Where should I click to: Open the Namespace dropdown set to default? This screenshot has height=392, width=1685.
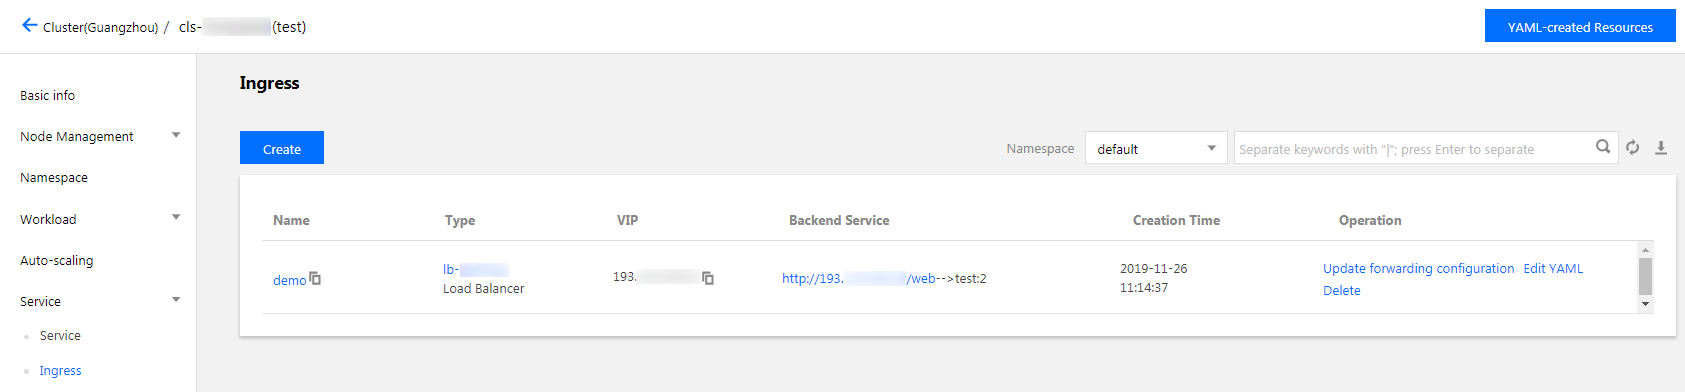pyautogui.click(x=1156, y=148)
